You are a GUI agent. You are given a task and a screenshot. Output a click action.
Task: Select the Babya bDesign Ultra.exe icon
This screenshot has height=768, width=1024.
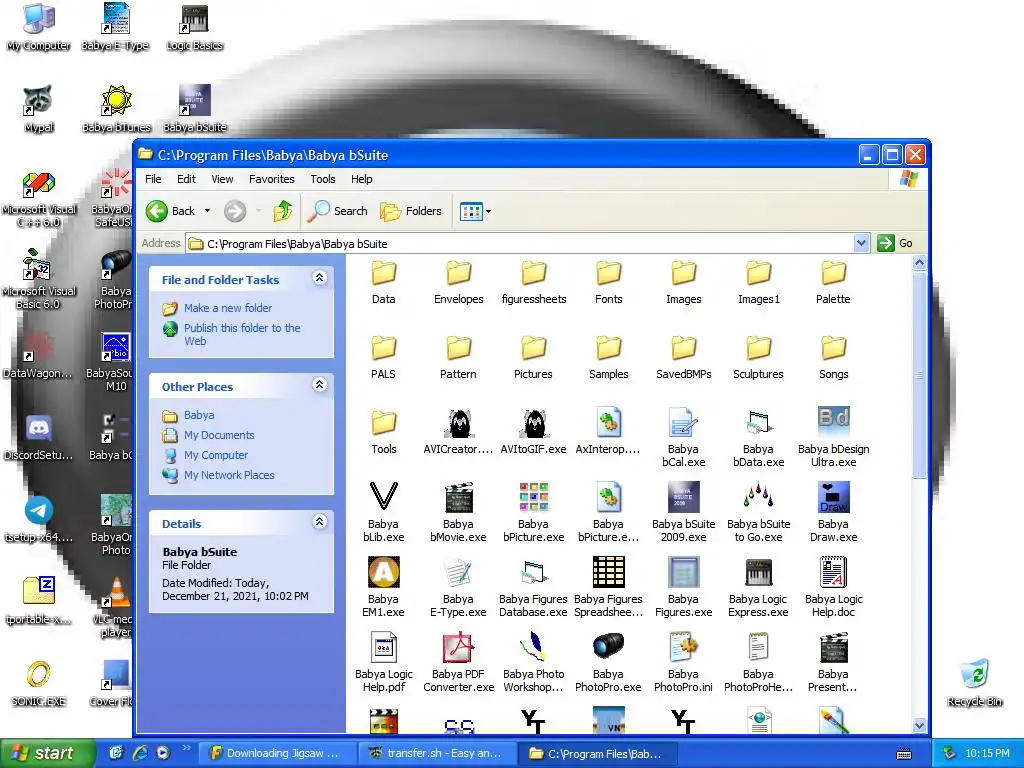click(833, 421)
